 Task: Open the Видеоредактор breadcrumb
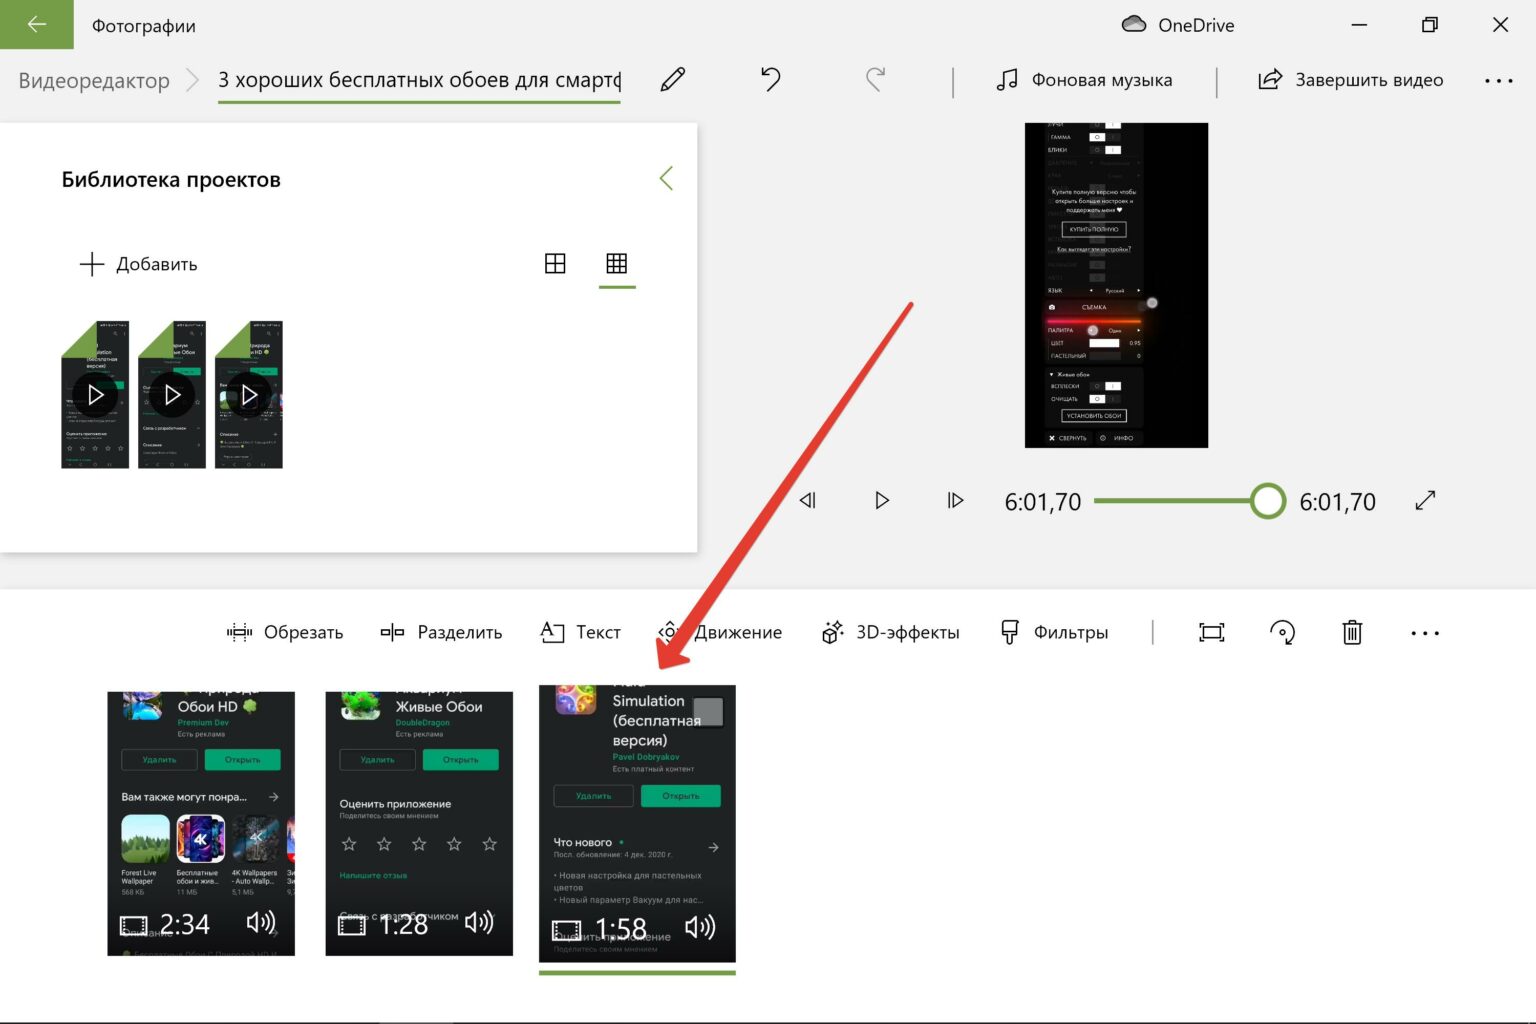pos(94,81)
